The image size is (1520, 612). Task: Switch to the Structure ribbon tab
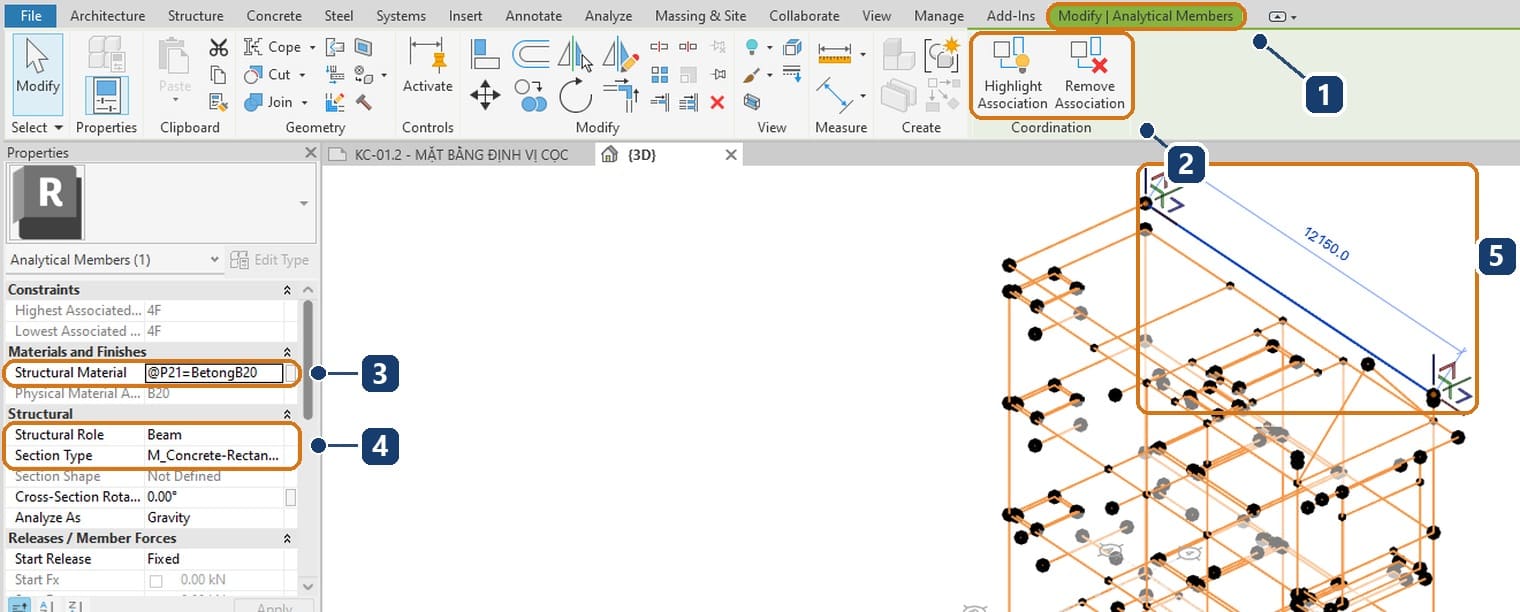tap(195, 15)
